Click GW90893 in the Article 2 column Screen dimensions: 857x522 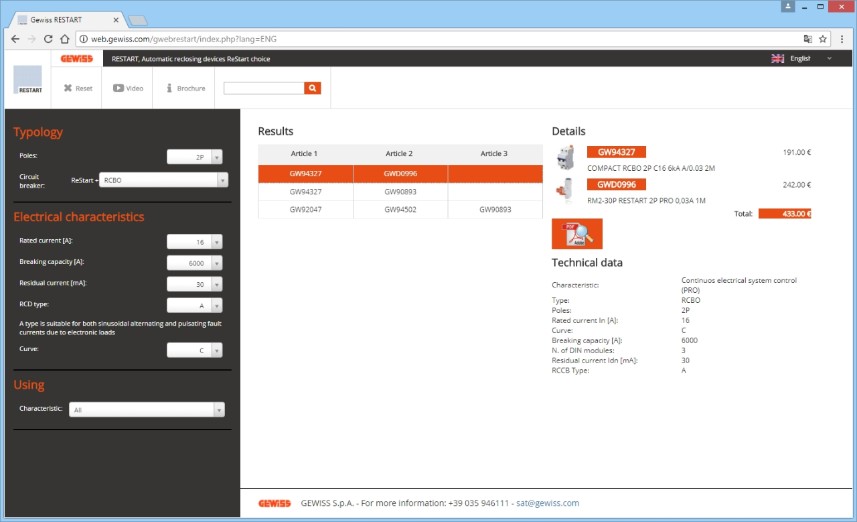tap(400, 191)
